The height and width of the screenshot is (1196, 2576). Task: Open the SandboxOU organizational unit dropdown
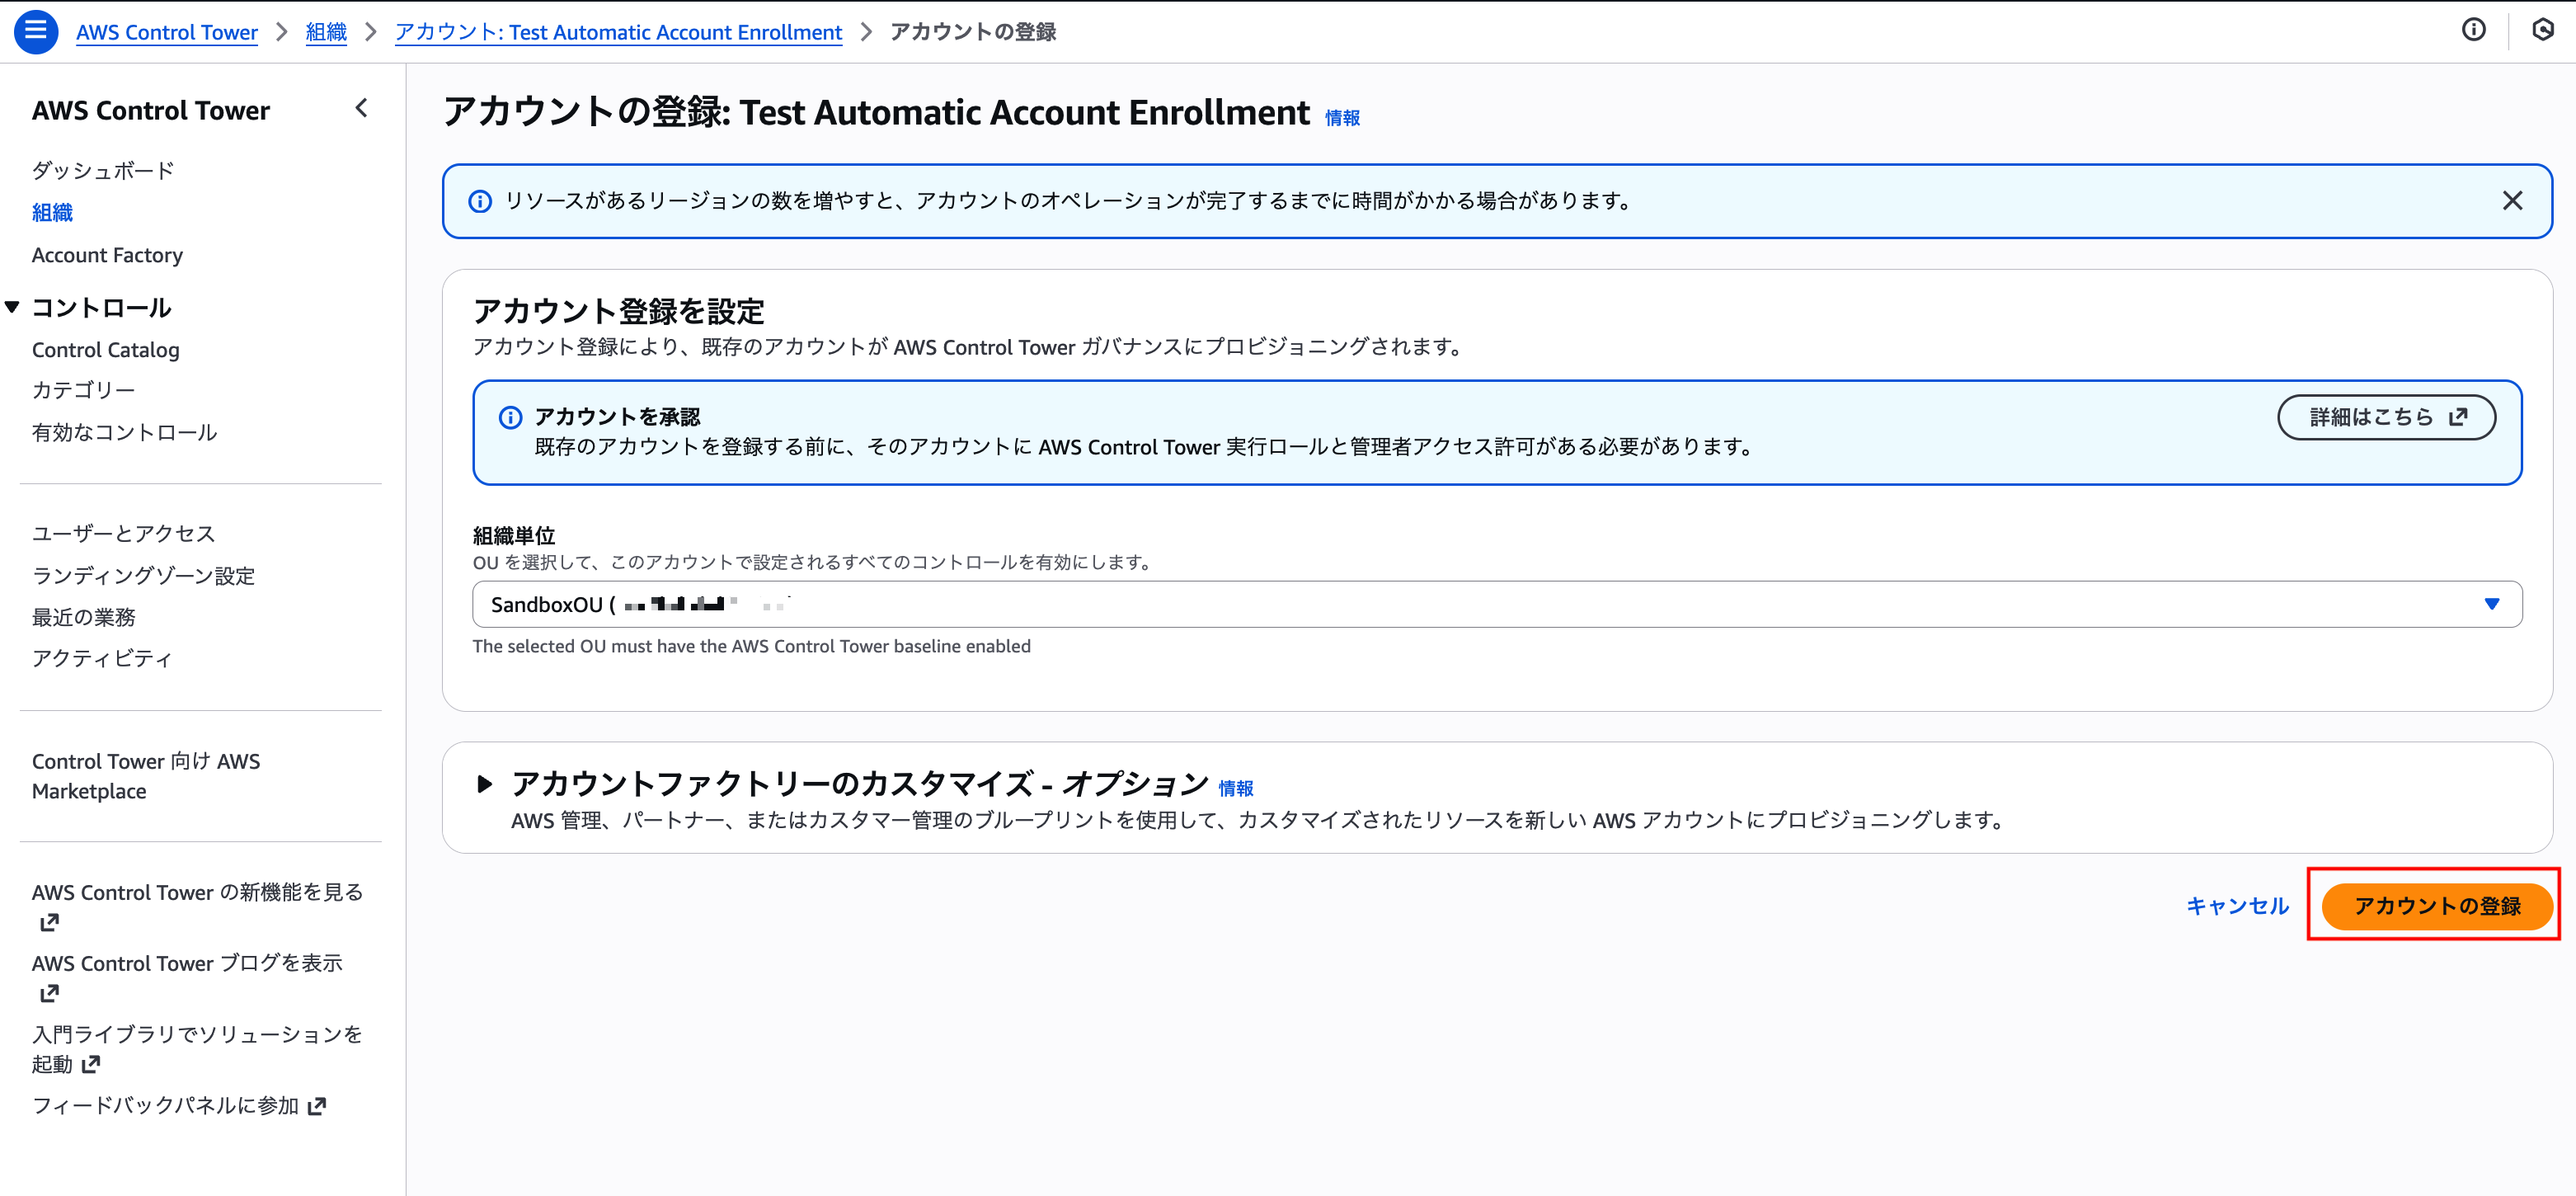2491,604
